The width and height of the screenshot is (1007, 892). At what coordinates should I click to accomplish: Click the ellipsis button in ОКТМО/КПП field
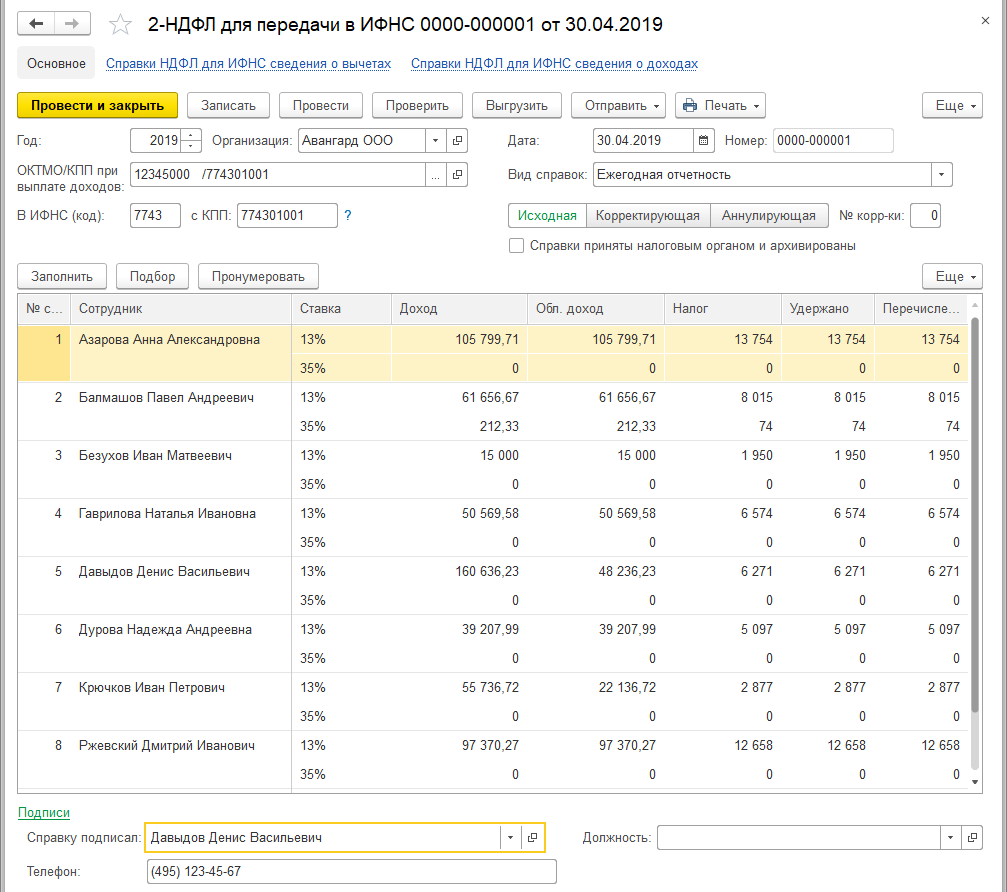click(435, 175)
